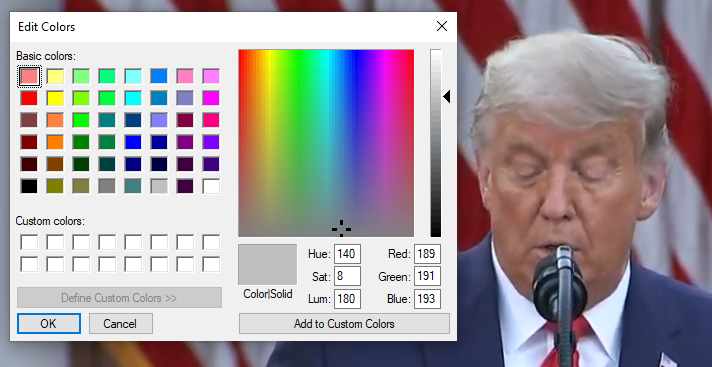Screen dimensions: 712x367
Task: Pick the reddish-brown brick basic color
Action: [29, 120]
